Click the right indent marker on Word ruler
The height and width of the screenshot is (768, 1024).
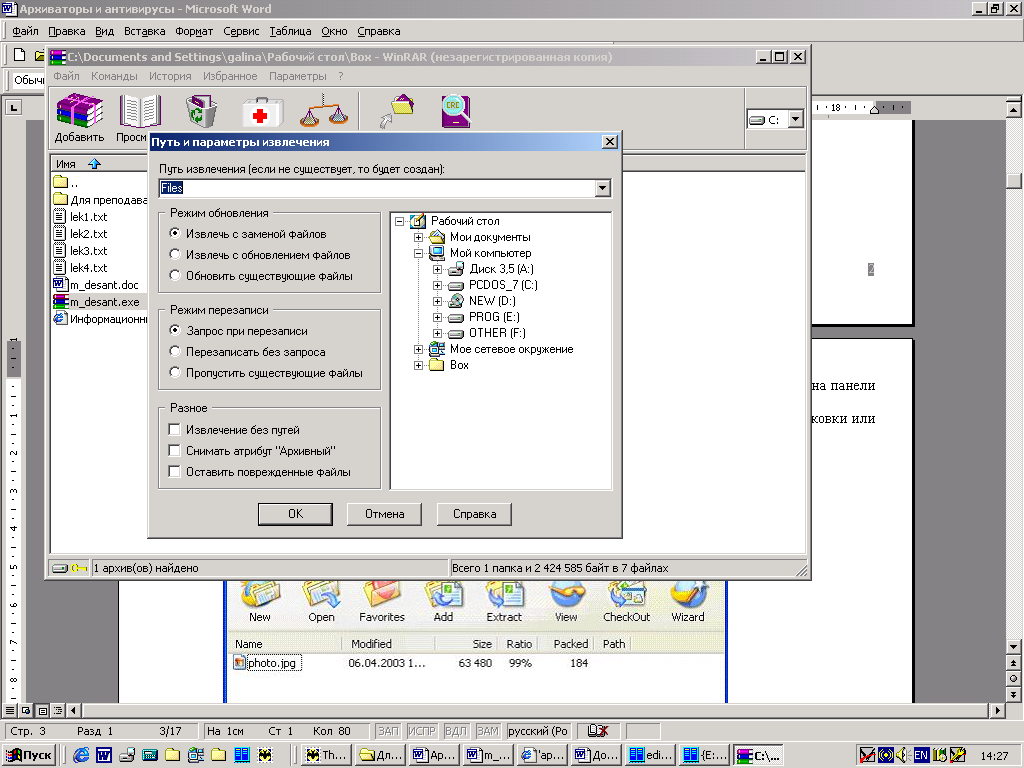874,109
